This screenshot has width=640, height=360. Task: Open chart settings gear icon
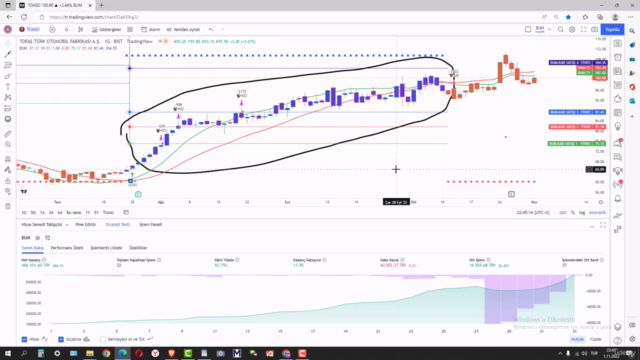(572, 29)
